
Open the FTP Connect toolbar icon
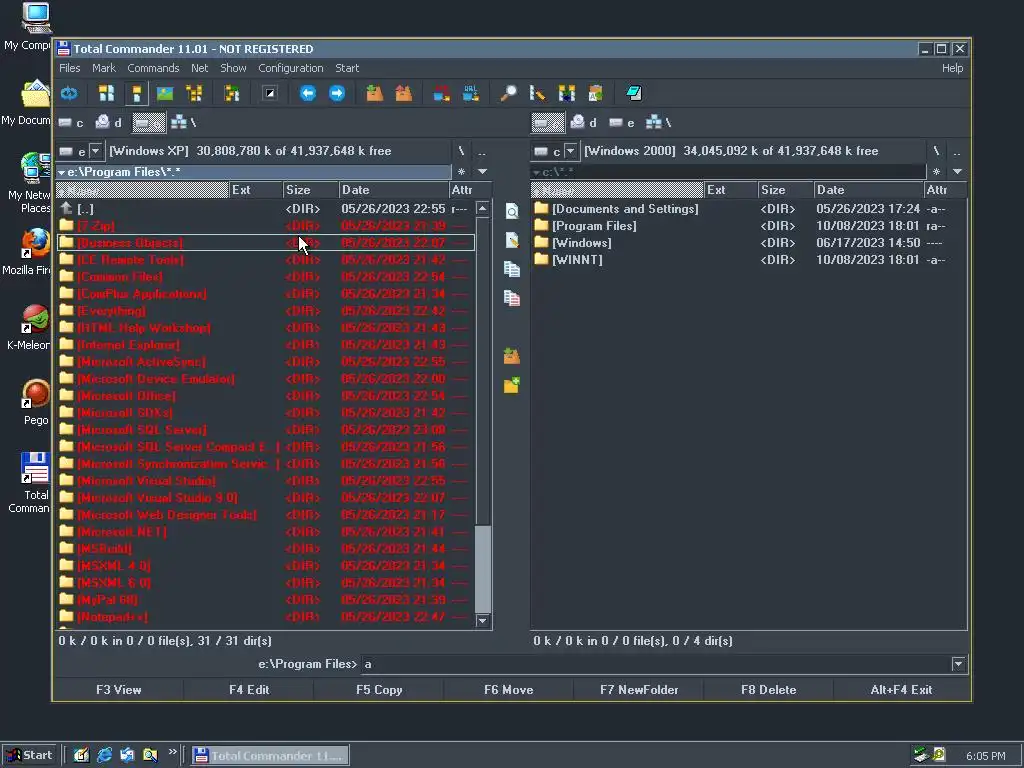point(441,93)
